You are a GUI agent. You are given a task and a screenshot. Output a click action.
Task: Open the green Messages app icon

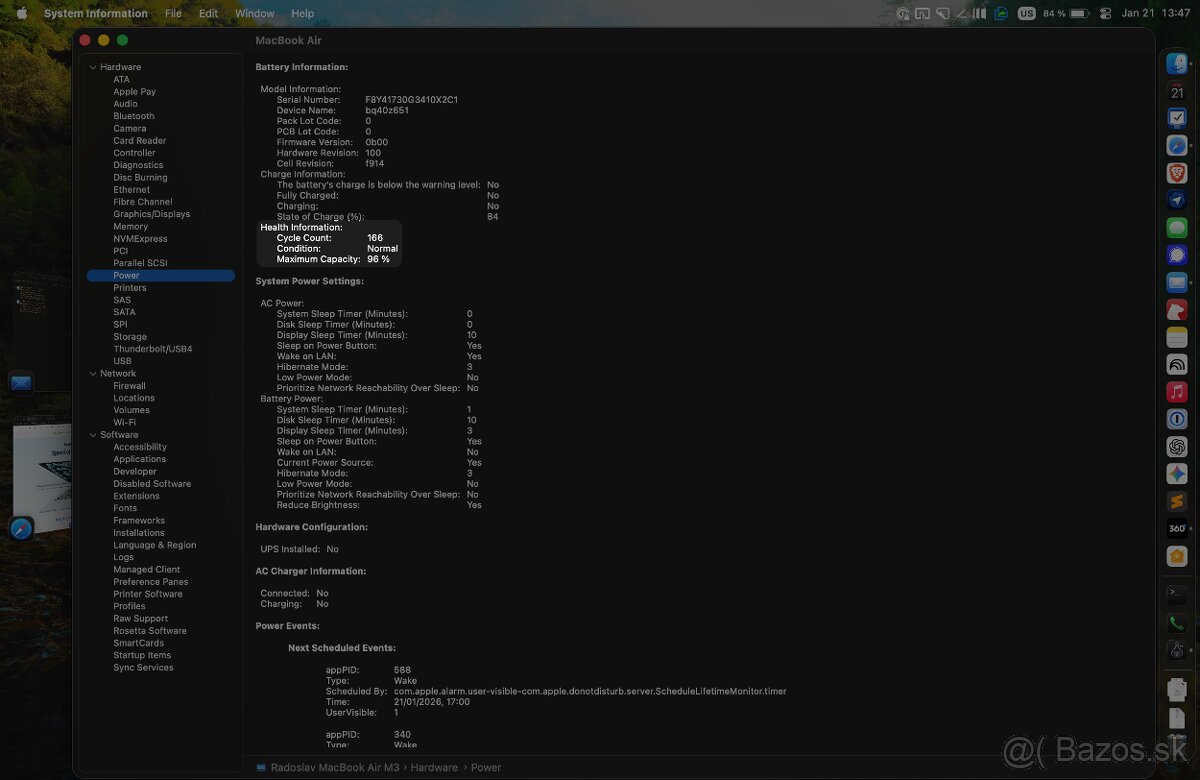pos(1177,228)
